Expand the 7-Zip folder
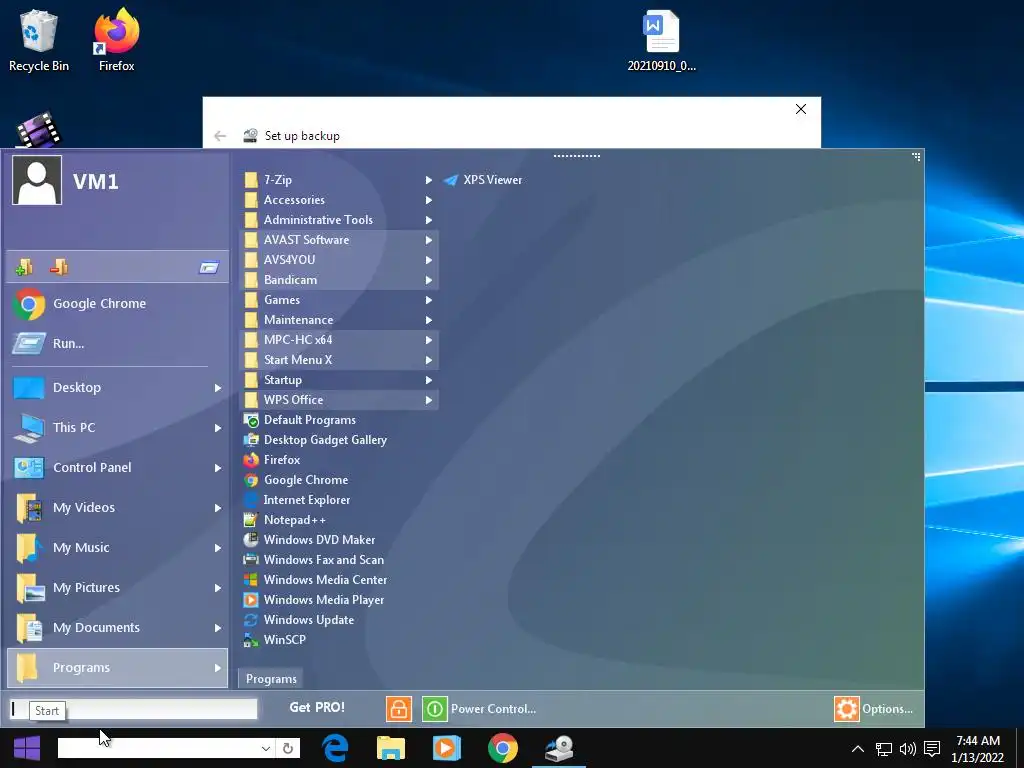Screen dimensions: 1024x768 click(339, 180)
